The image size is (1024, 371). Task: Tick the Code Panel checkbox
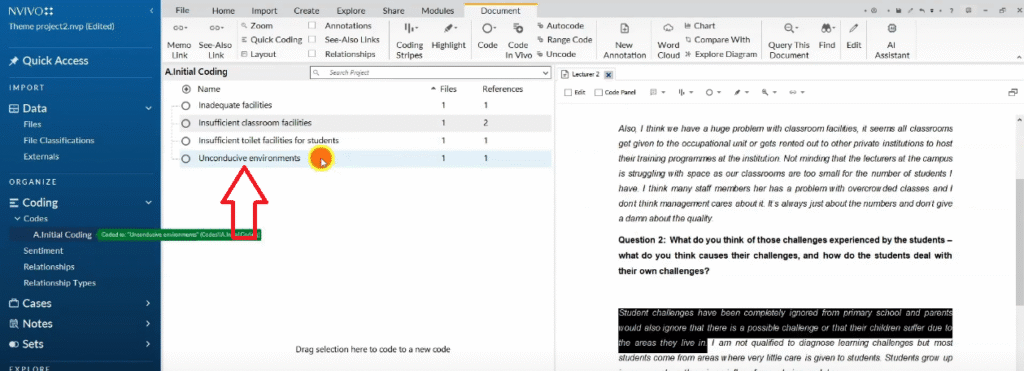pyautogui.click(x=598, y=93)
